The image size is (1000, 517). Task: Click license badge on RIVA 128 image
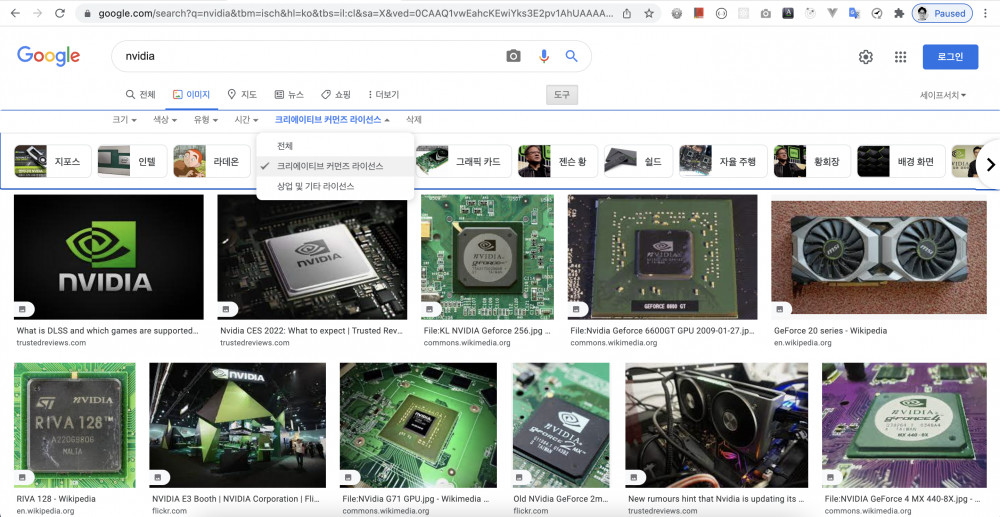(x=22, y=477)
